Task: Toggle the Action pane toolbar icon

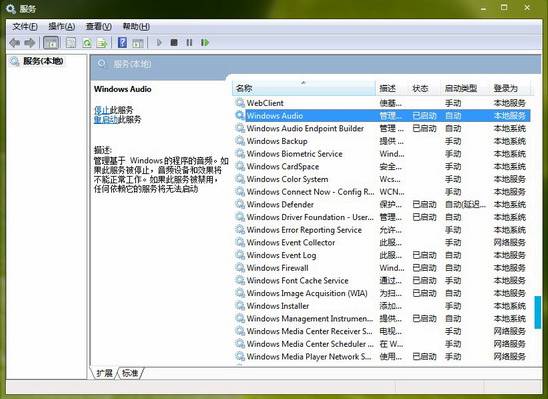Action: (x=138, y=43)
